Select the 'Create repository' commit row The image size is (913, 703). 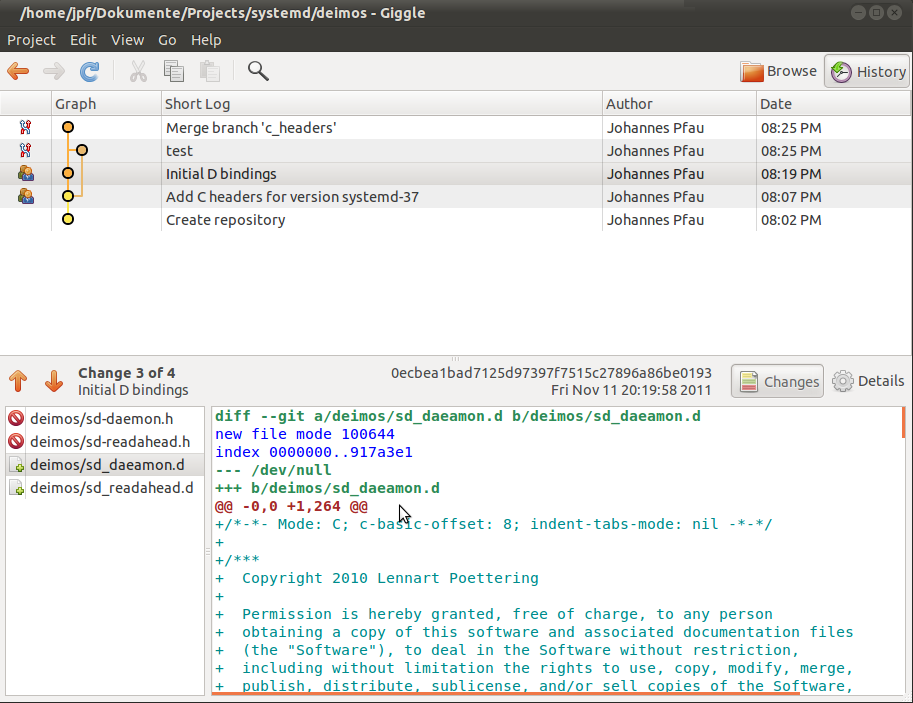[x=224, y=219]
